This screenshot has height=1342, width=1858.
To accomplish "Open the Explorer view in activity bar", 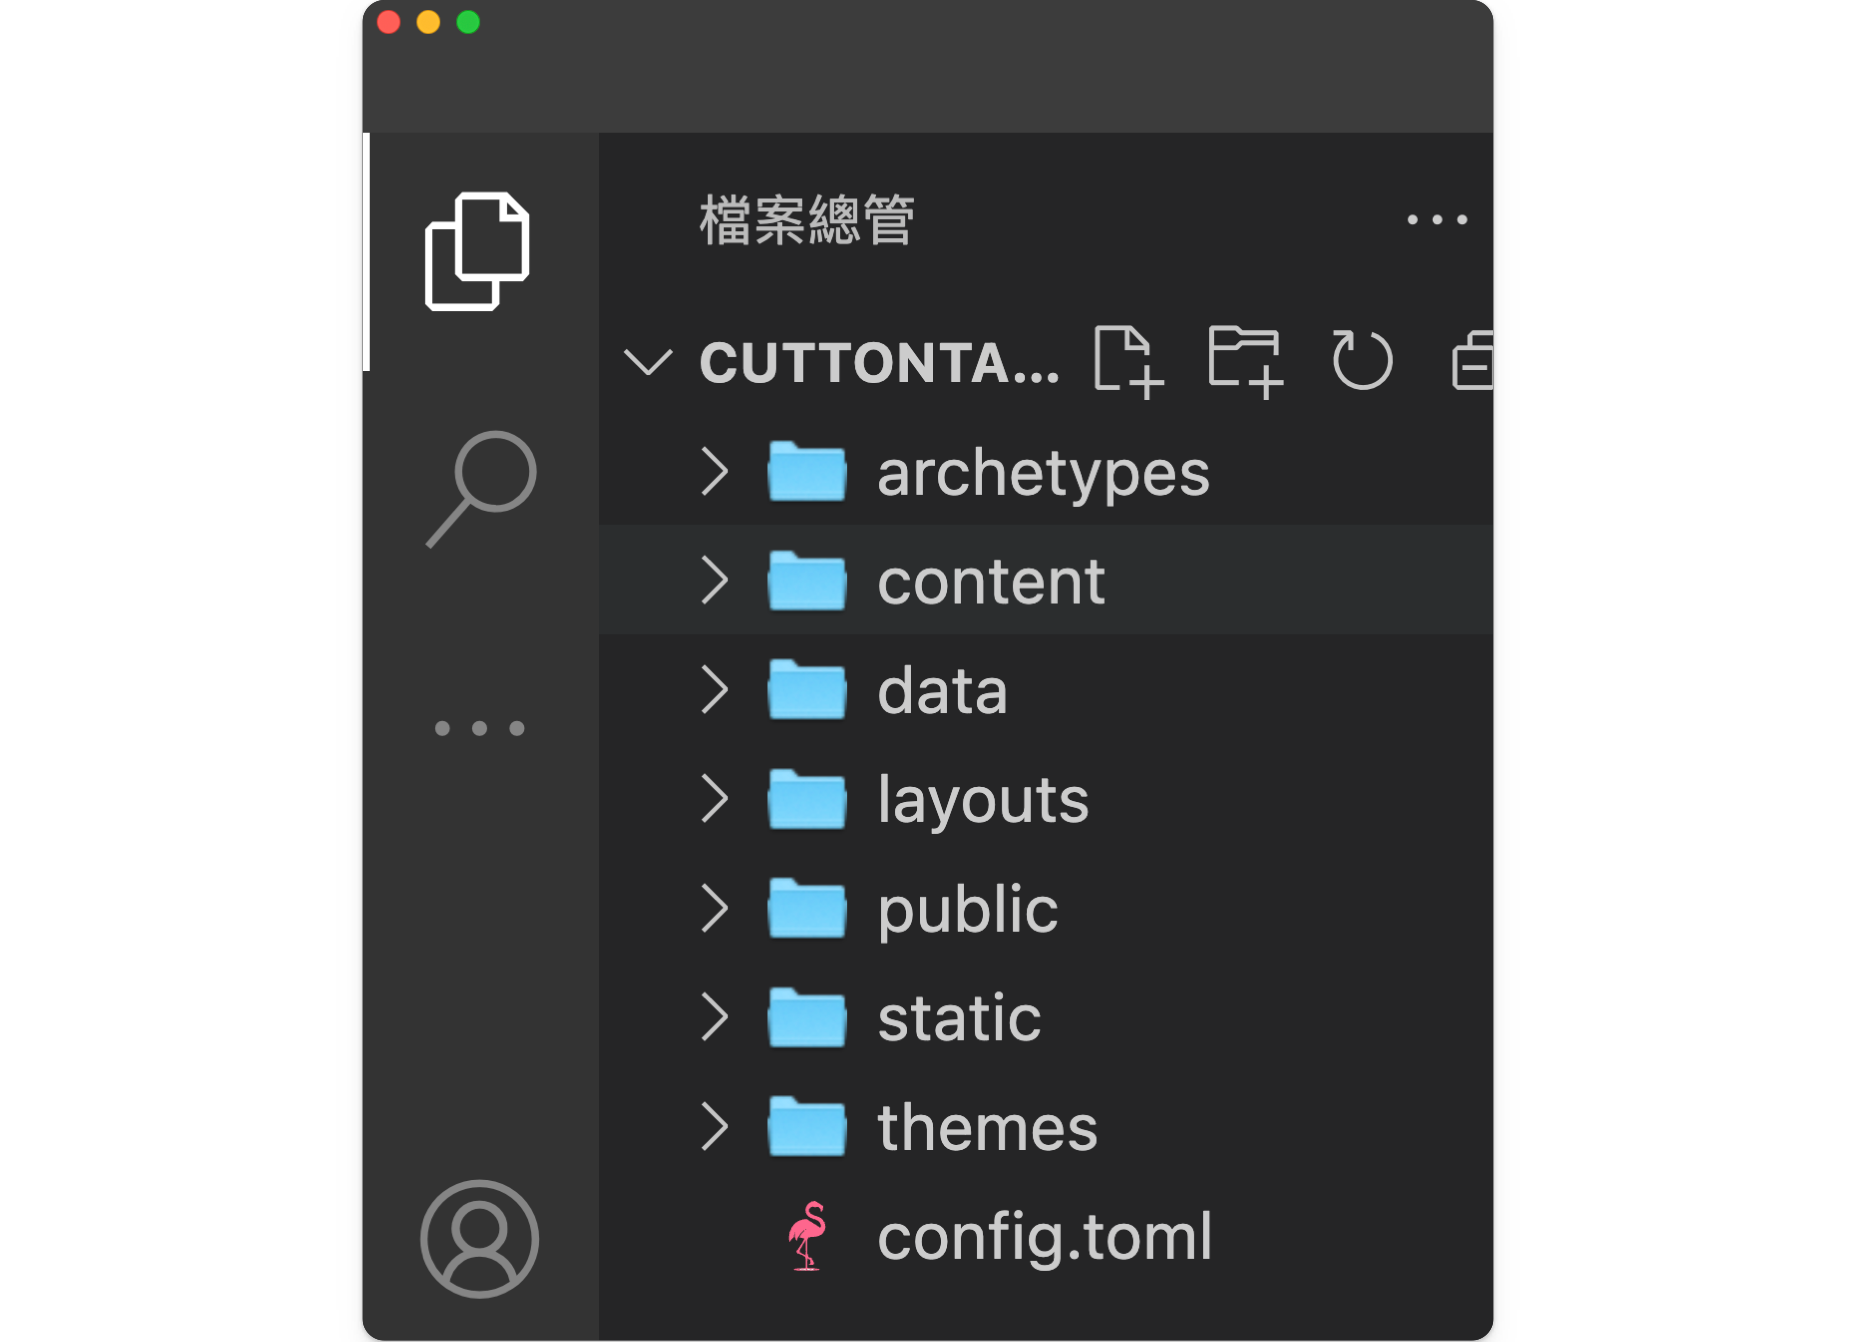I will [477, 252].
